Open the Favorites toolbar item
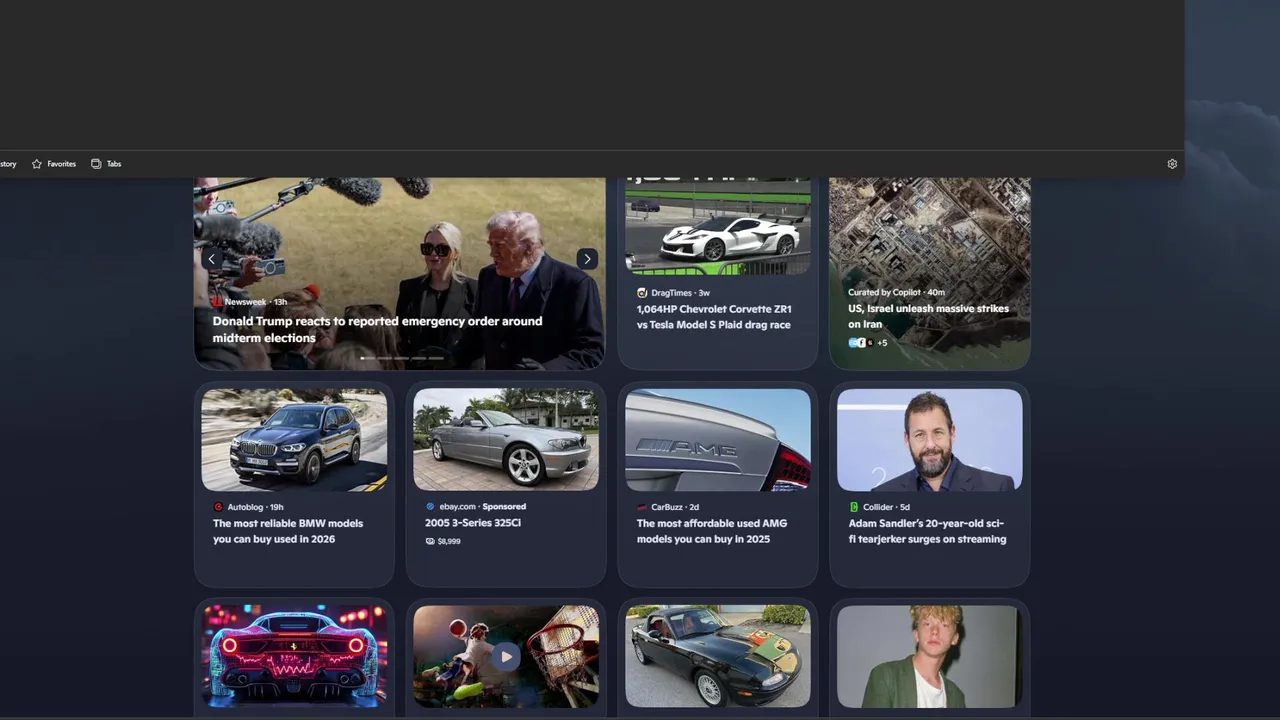This screenshot has height=720, width=1280. [54, 164]
